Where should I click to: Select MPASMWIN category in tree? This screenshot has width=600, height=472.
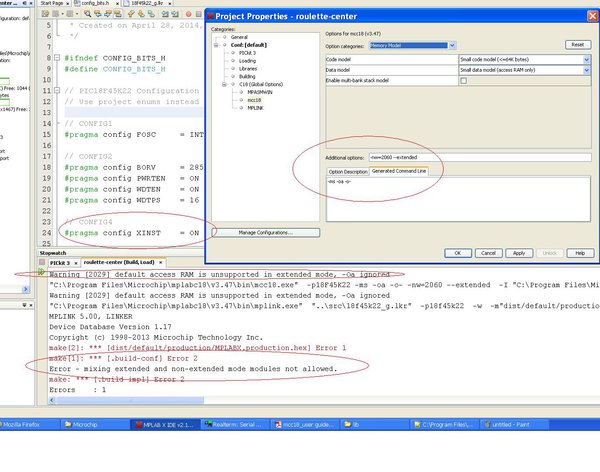pos(260,92)
